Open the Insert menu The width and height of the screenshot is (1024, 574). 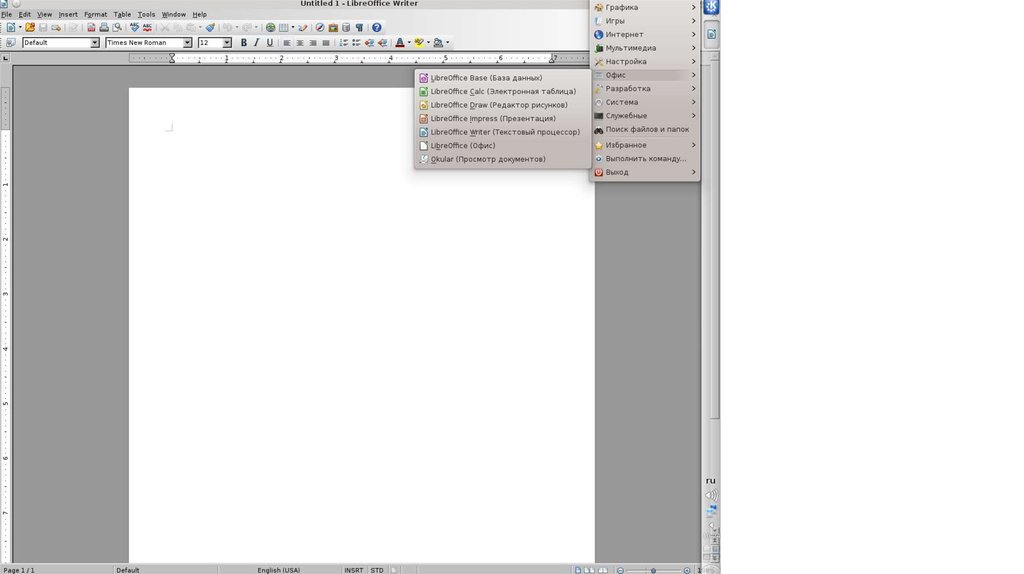[x=68, y=14]
